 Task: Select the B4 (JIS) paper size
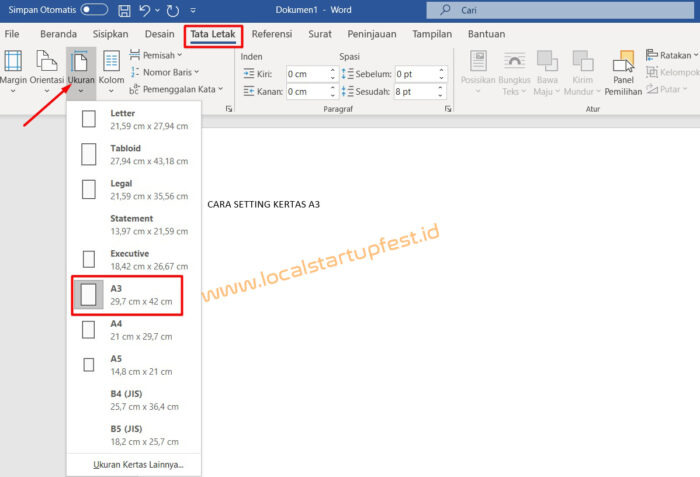click(134, 400)
